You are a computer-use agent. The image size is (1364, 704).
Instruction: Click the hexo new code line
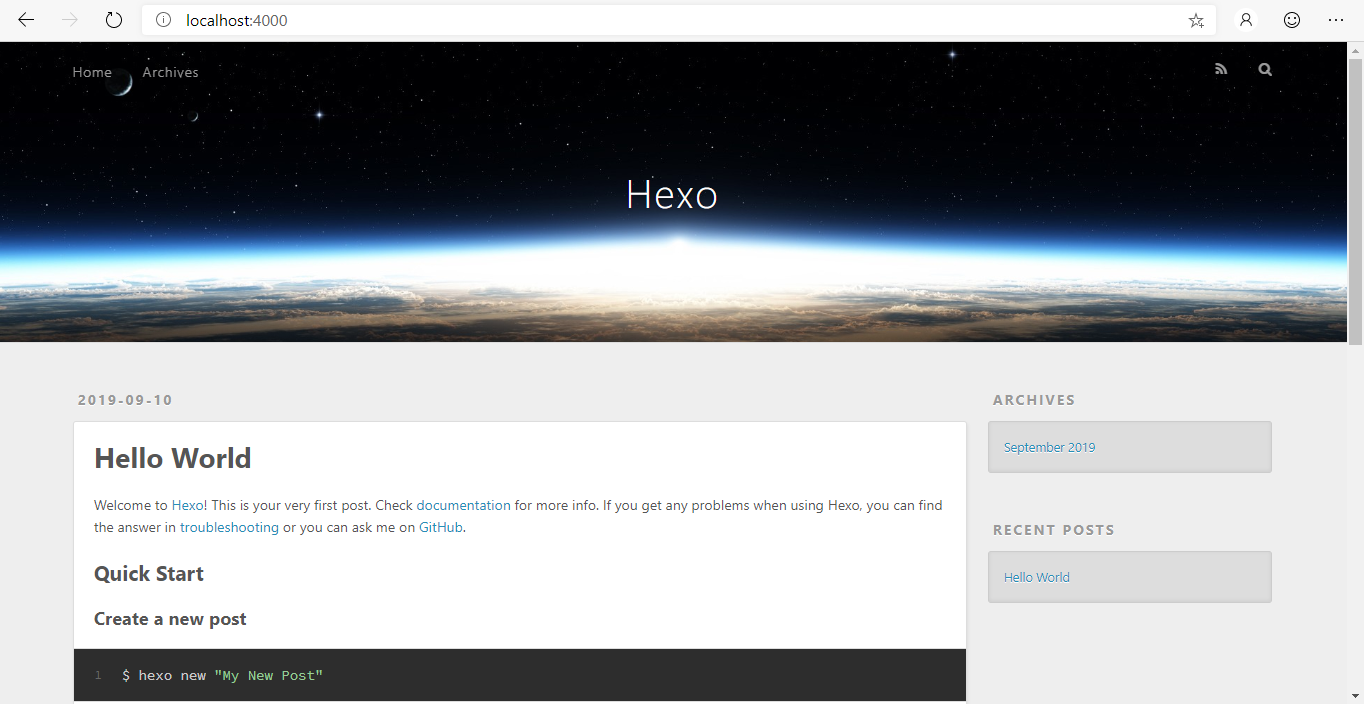(222, 676)
